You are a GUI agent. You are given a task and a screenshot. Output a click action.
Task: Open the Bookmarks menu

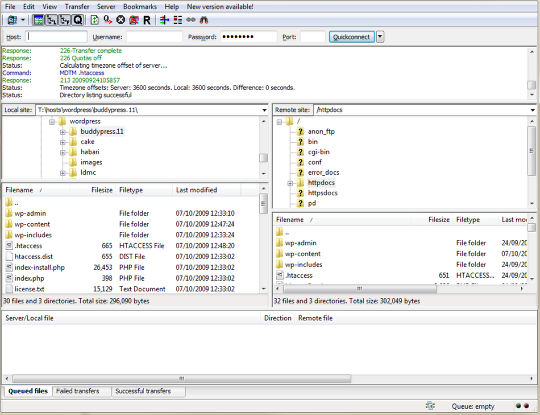[140, 7]
